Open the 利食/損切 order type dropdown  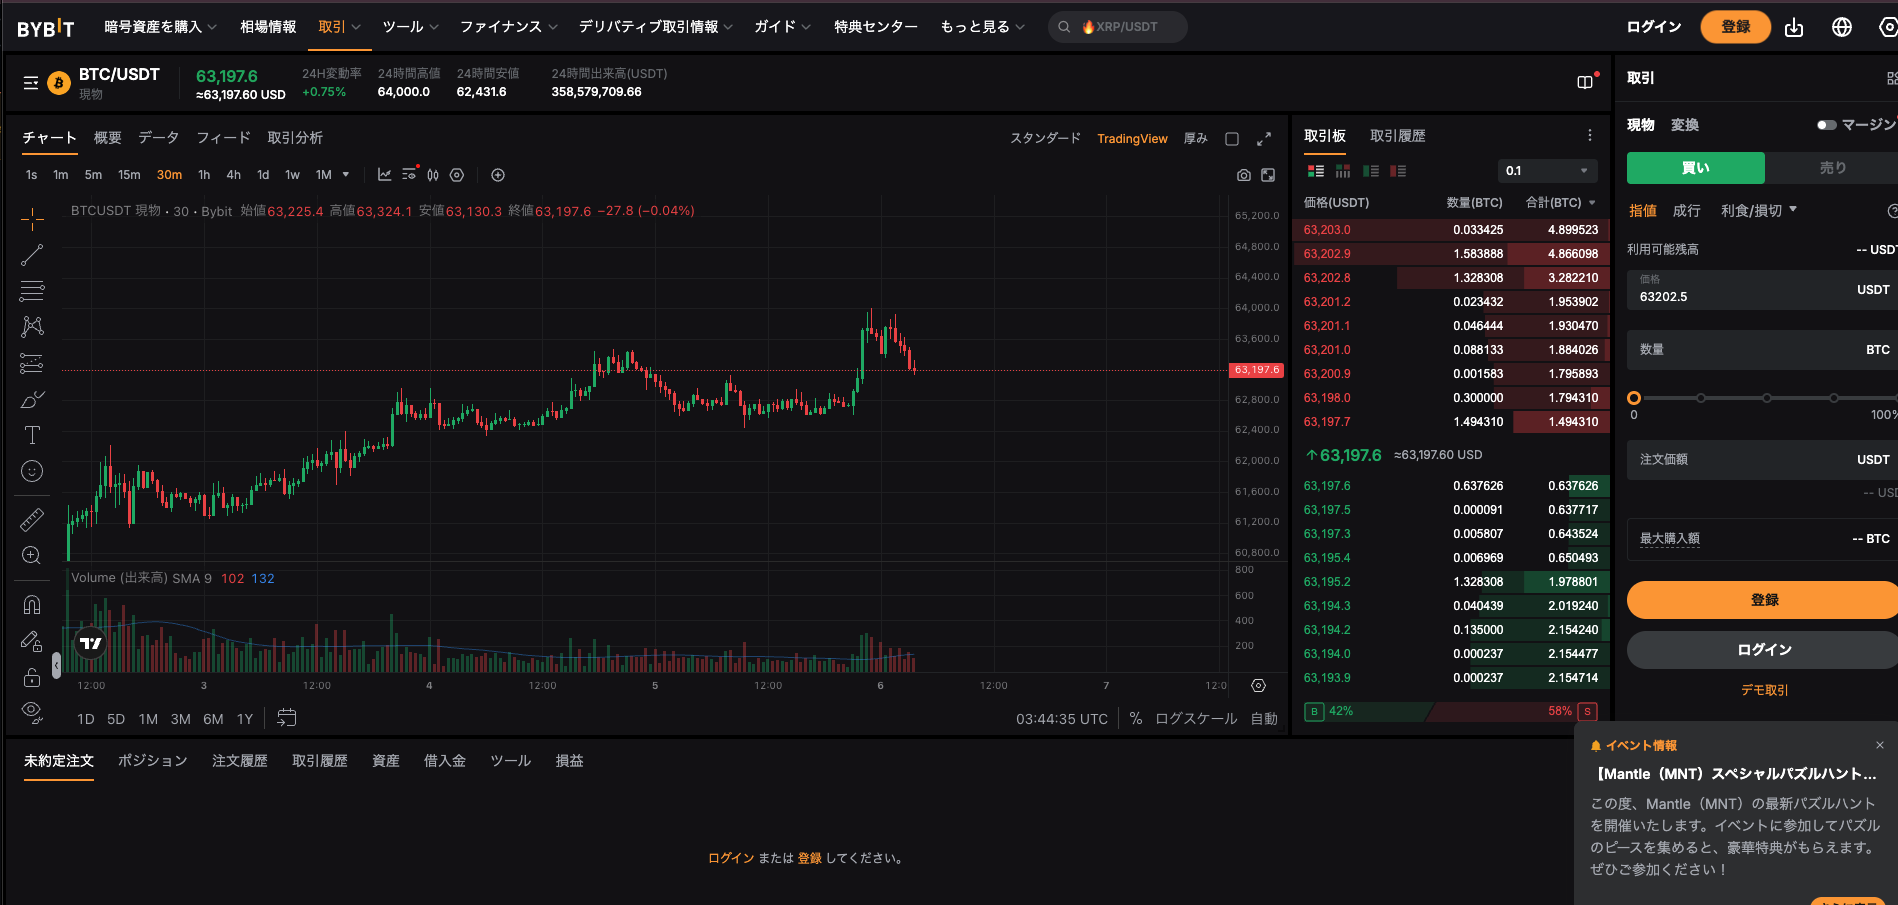click(1759, 211)
